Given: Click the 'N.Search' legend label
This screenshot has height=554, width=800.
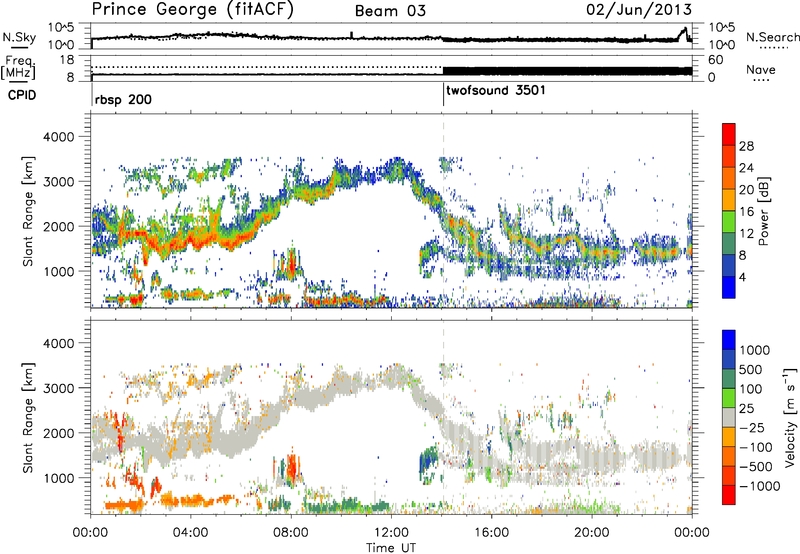Looking at the screenshot, I should click(x=772, y=37).
